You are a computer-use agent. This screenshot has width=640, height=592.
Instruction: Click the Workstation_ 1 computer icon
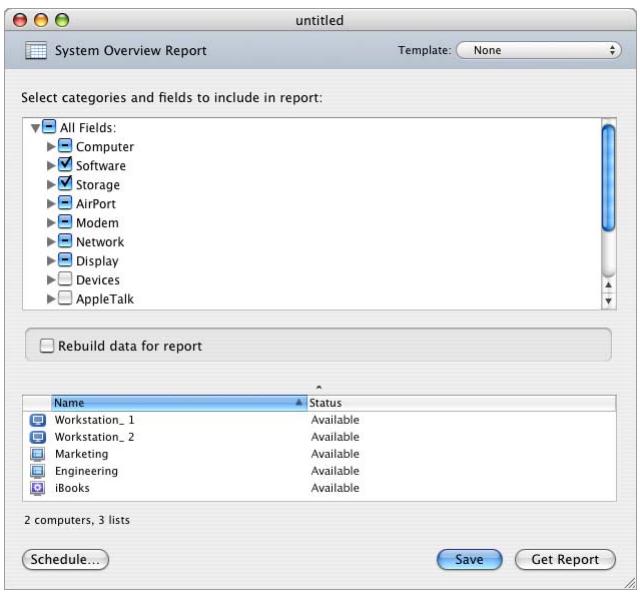[38, 420]
